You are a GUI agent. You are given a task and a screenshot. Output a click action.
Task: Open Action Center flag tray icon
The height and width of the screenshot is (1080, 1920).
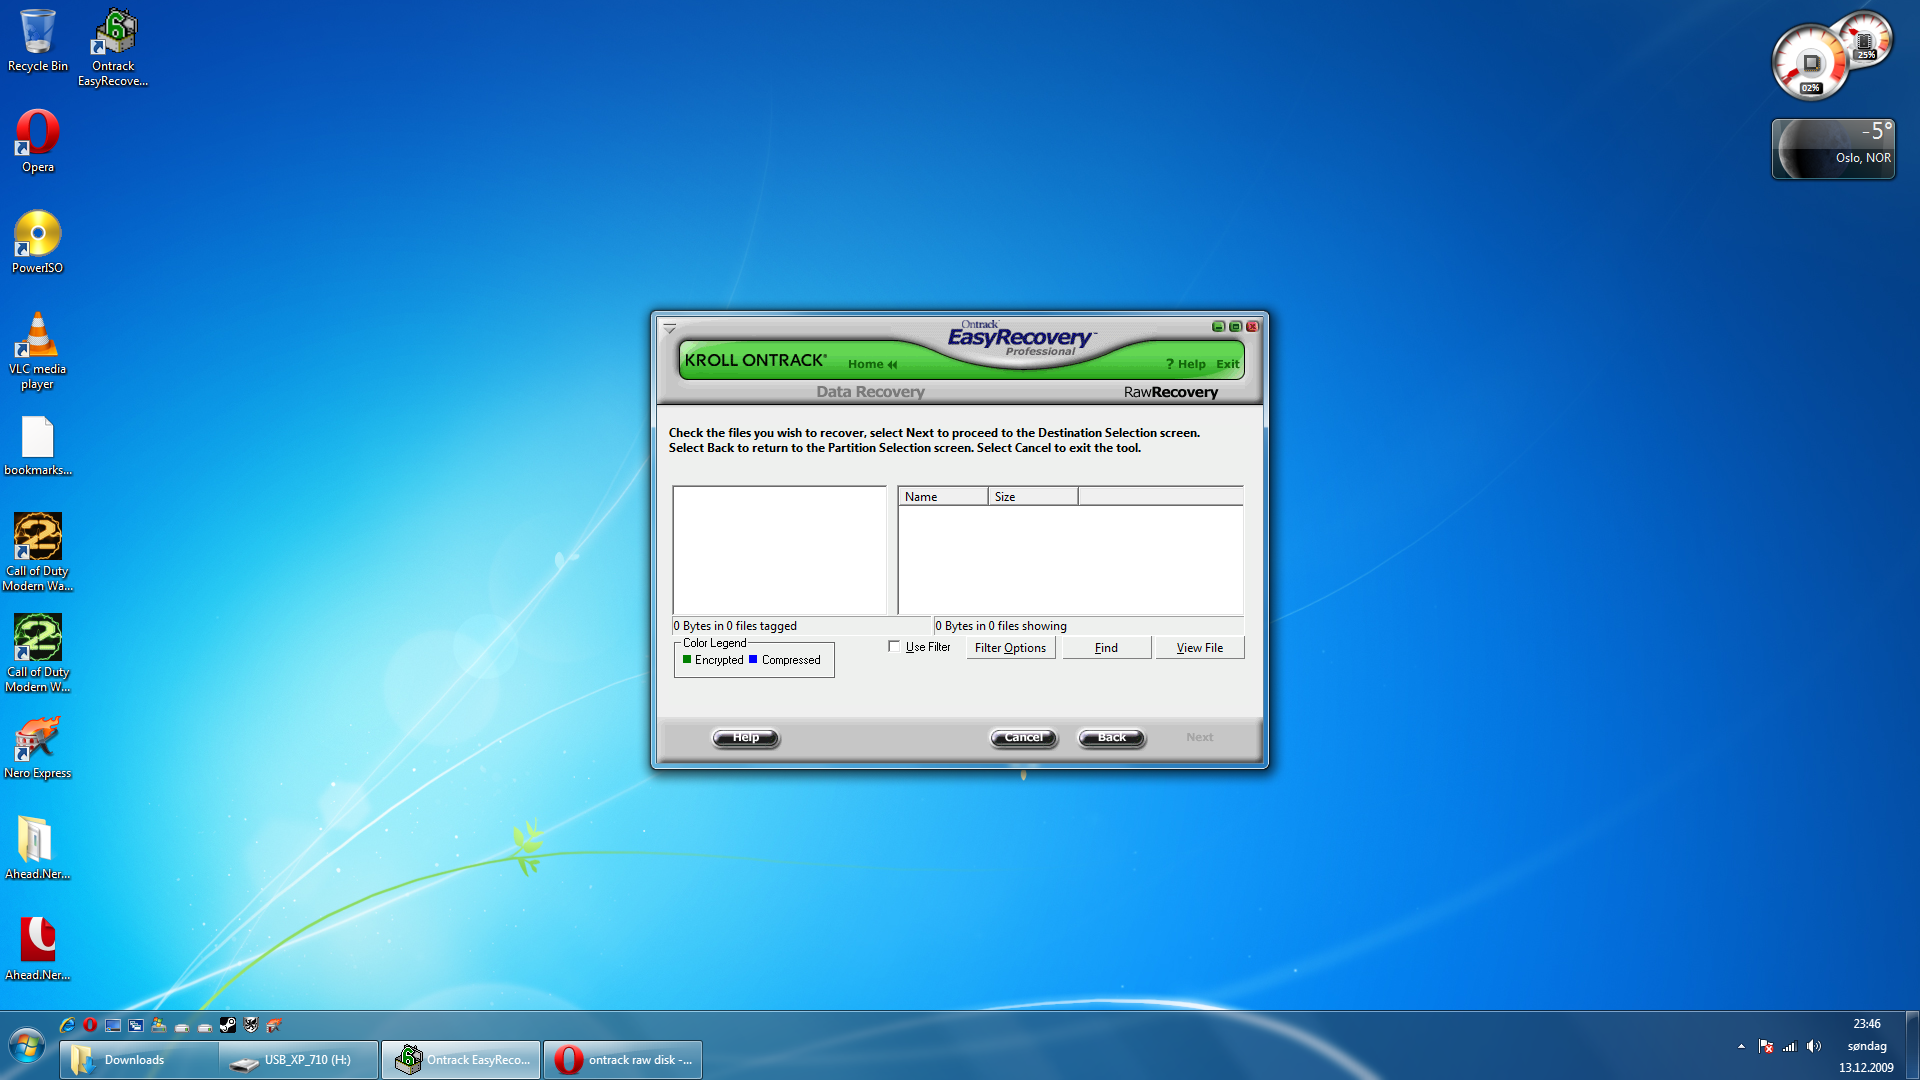1766,1046
